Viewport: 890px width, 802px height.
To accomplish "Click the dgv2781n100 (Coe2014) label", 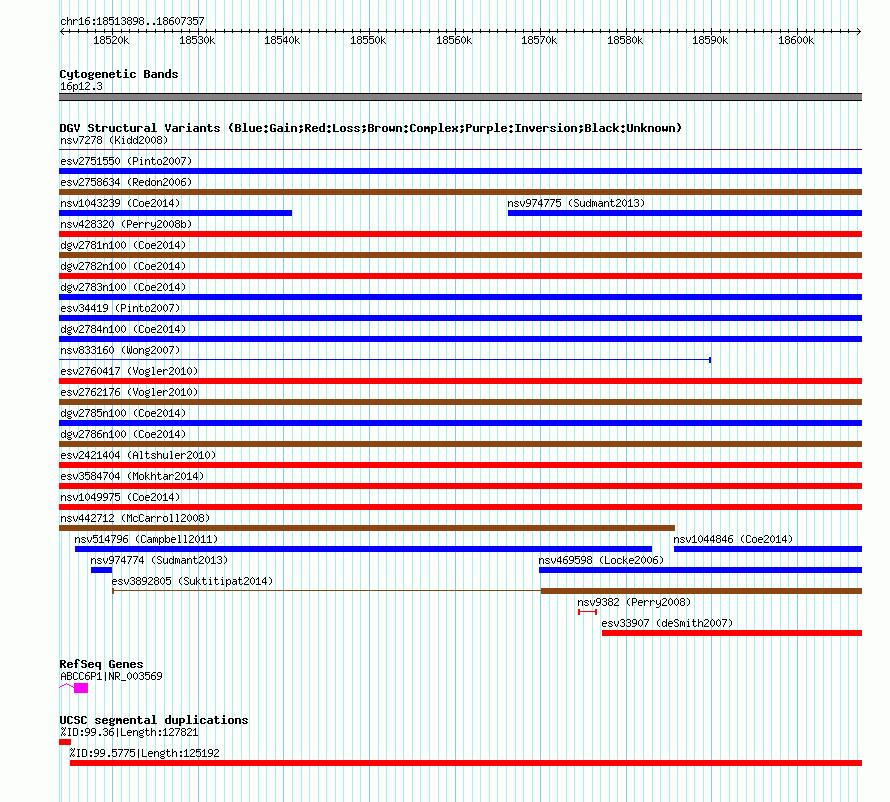I will point(123,245).
